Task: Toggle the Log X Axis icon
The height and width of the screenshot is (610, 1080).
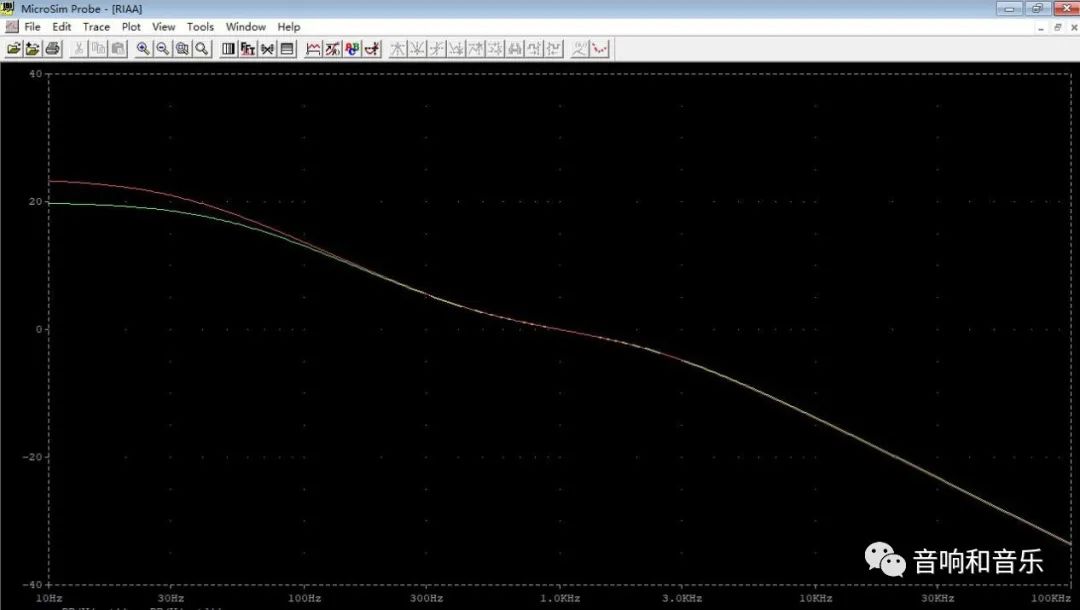Action: 229,49
